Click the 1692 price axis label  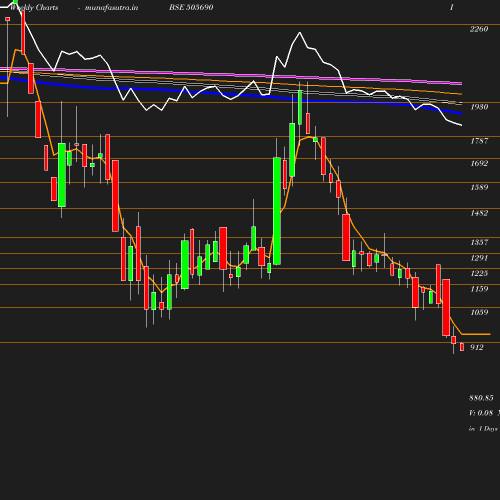pos(479,163)
